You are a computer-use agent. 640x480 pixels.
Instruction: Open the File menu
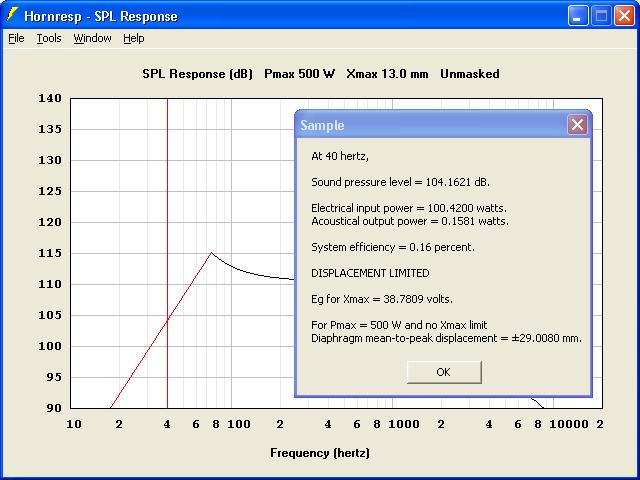(x=16, y=38)
